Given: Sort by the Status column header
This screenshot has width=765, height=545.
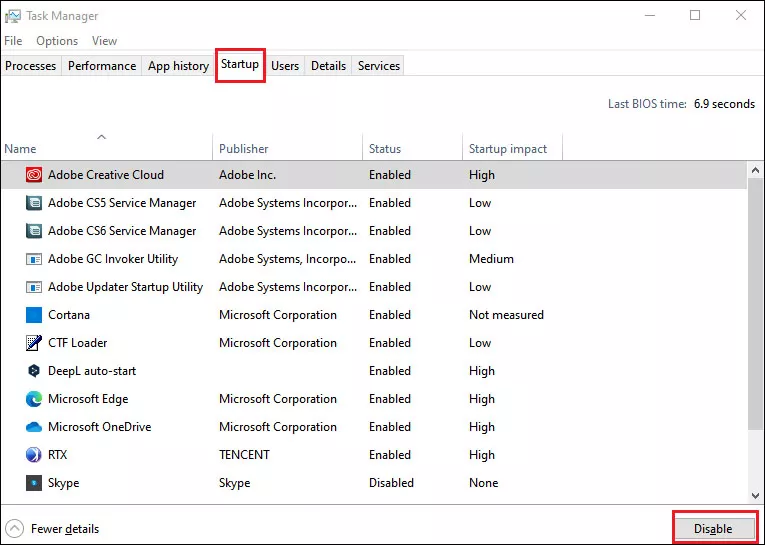Looking at the screenshot, I should coord(412,147).
